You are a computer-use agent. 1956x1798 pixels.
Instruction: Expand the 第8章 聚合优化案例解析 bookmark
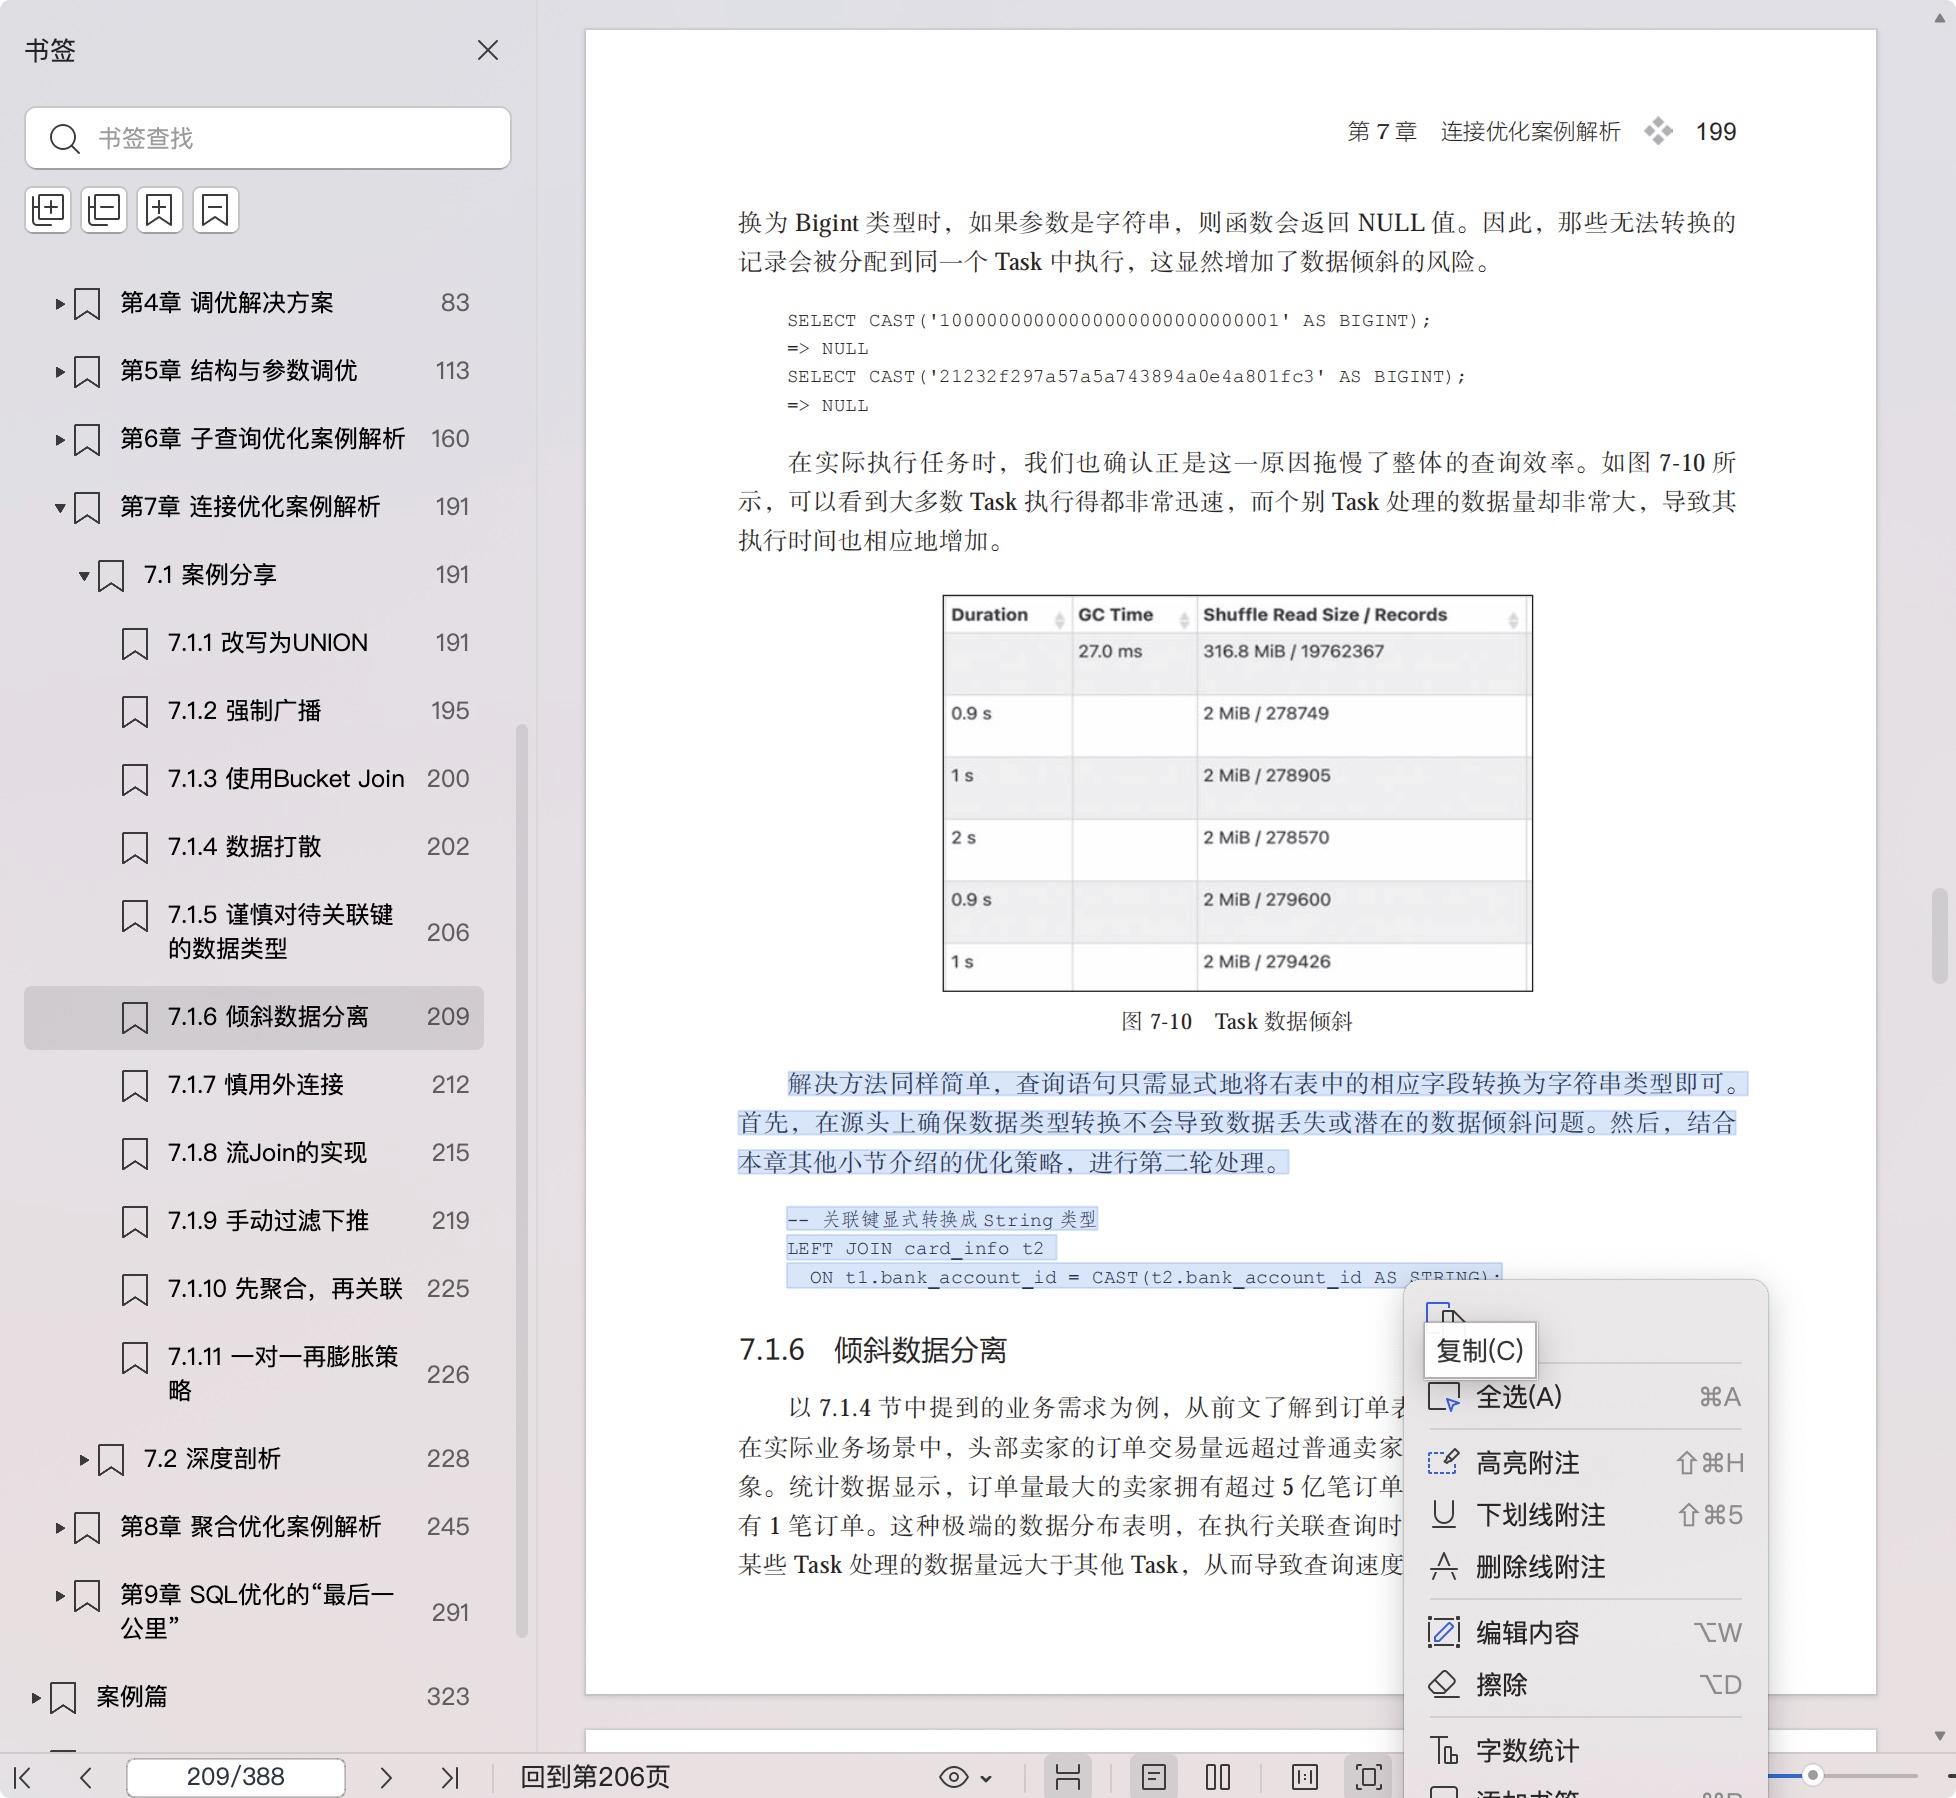tap(60, 1527)
